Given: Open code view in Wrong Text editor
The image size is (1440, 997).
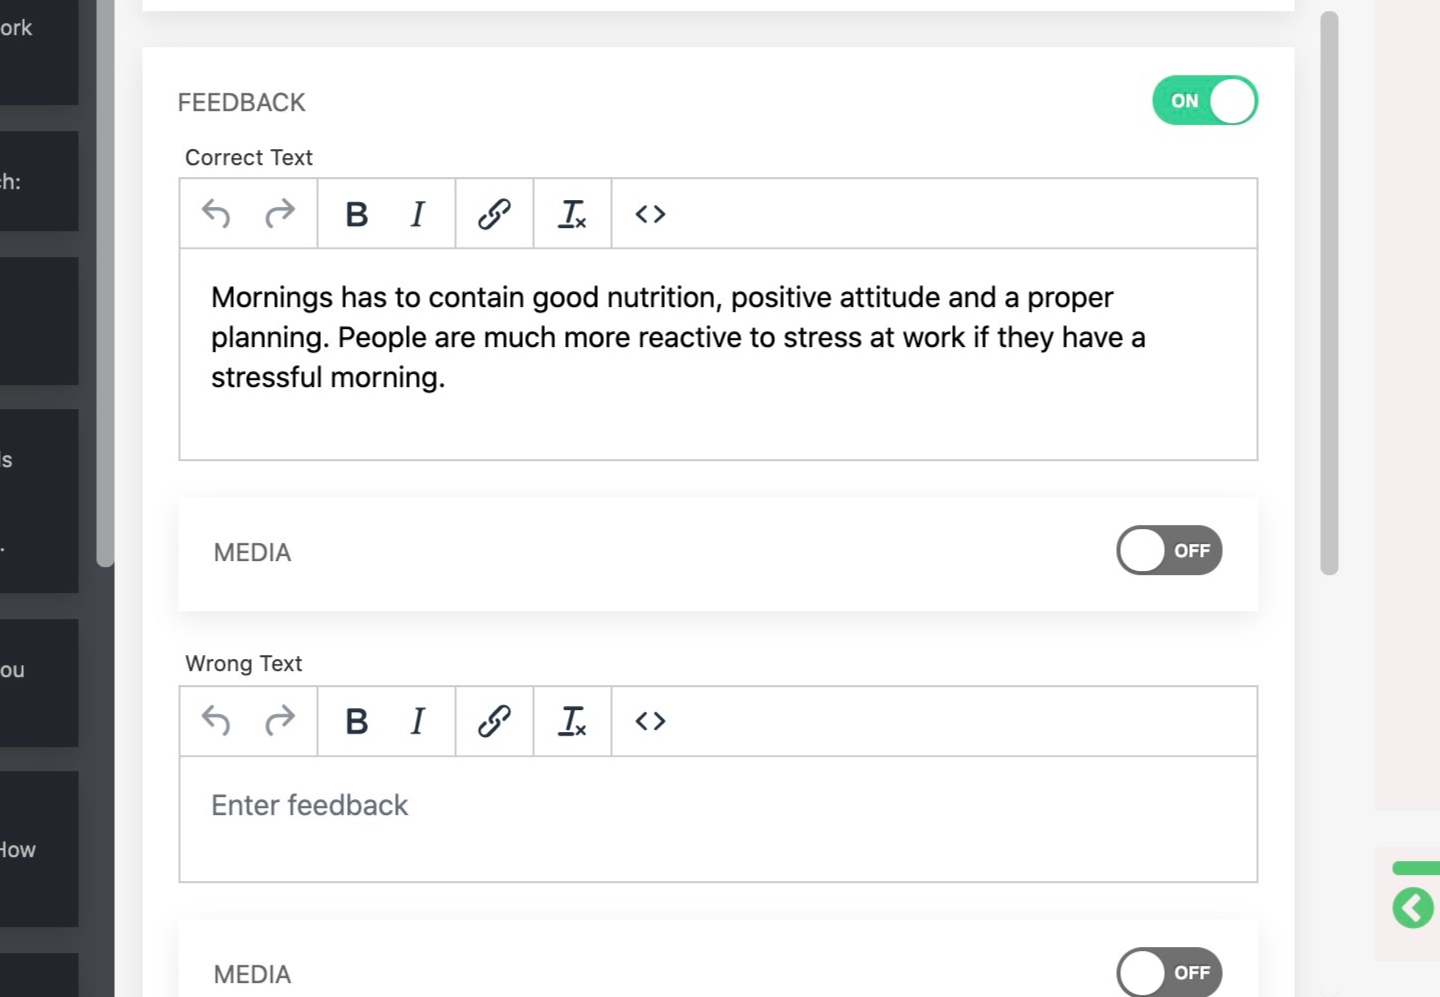Looking at the screenshot, I should [650, 721].
